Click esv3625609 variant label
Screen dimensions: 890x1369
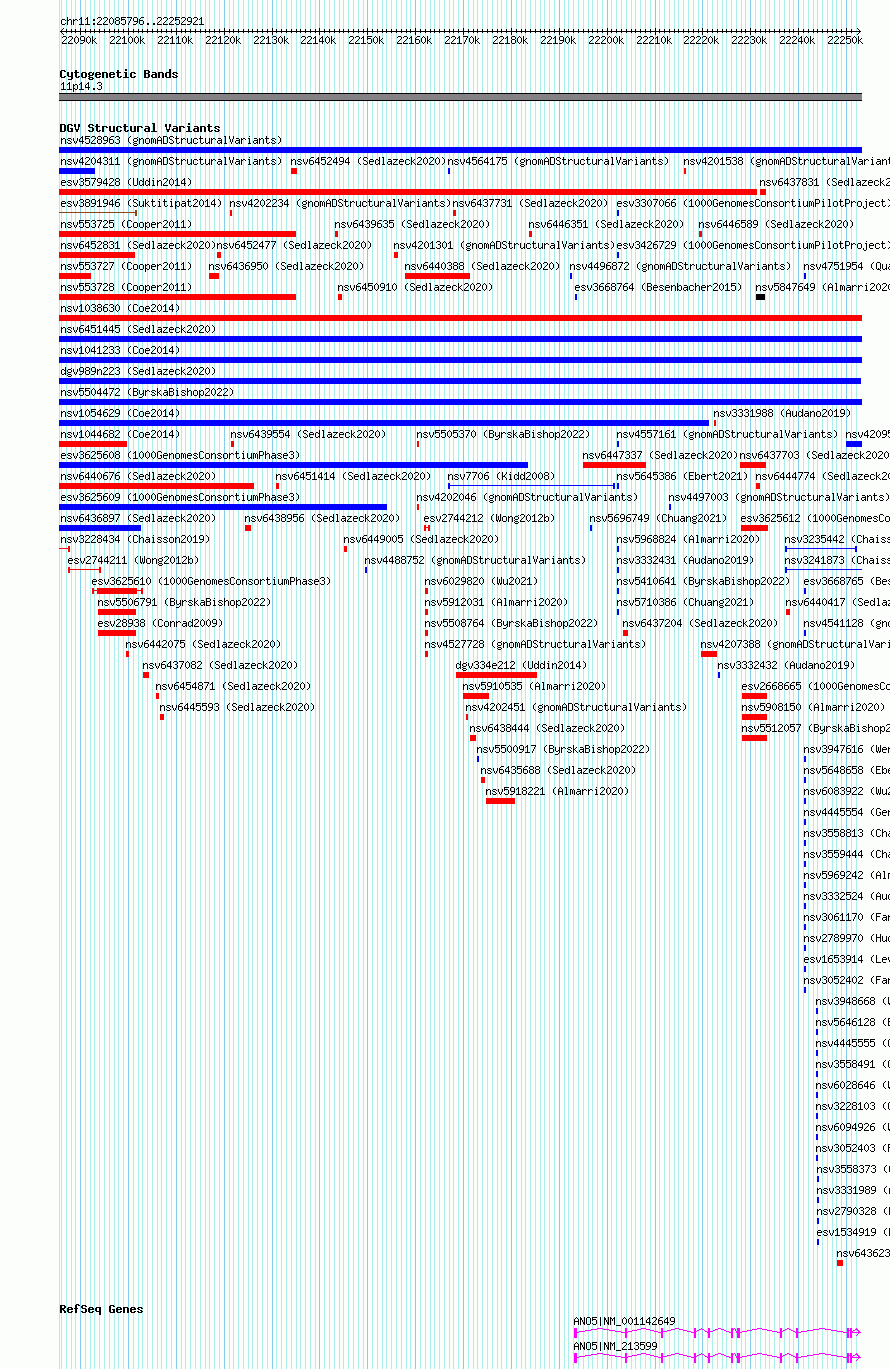[x=180, y=497]
